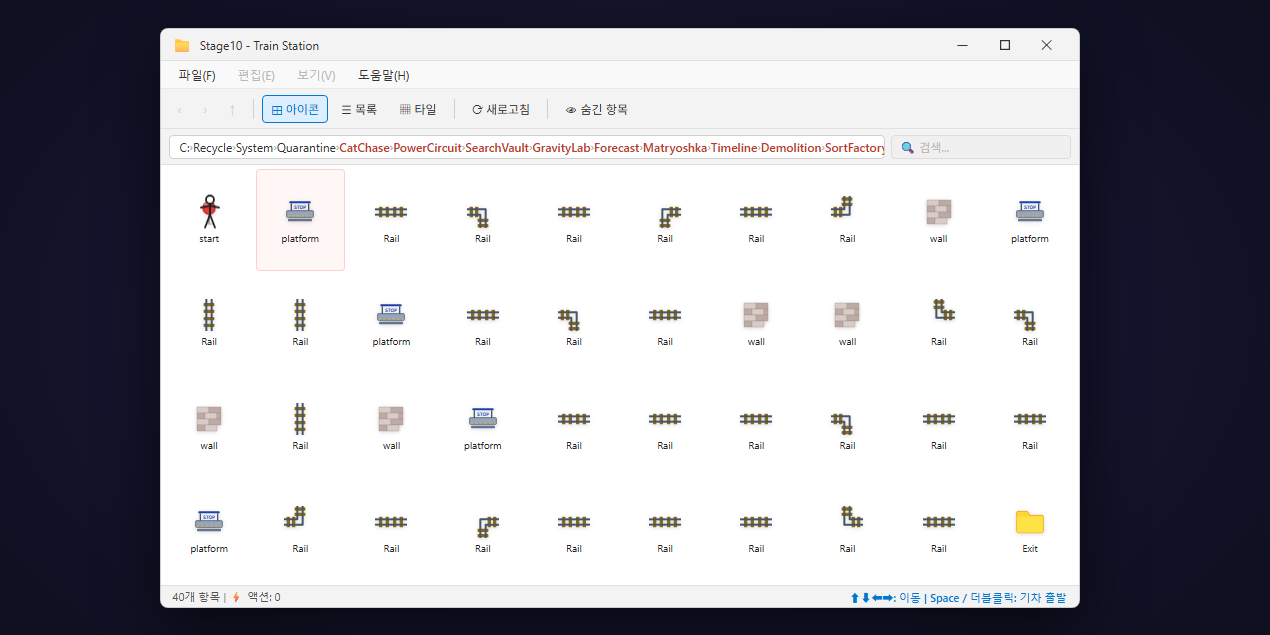The width and height of the screenshot is (1270, 635).
Task: Jump to SearchVault in the address path
Action: point(496,148)
